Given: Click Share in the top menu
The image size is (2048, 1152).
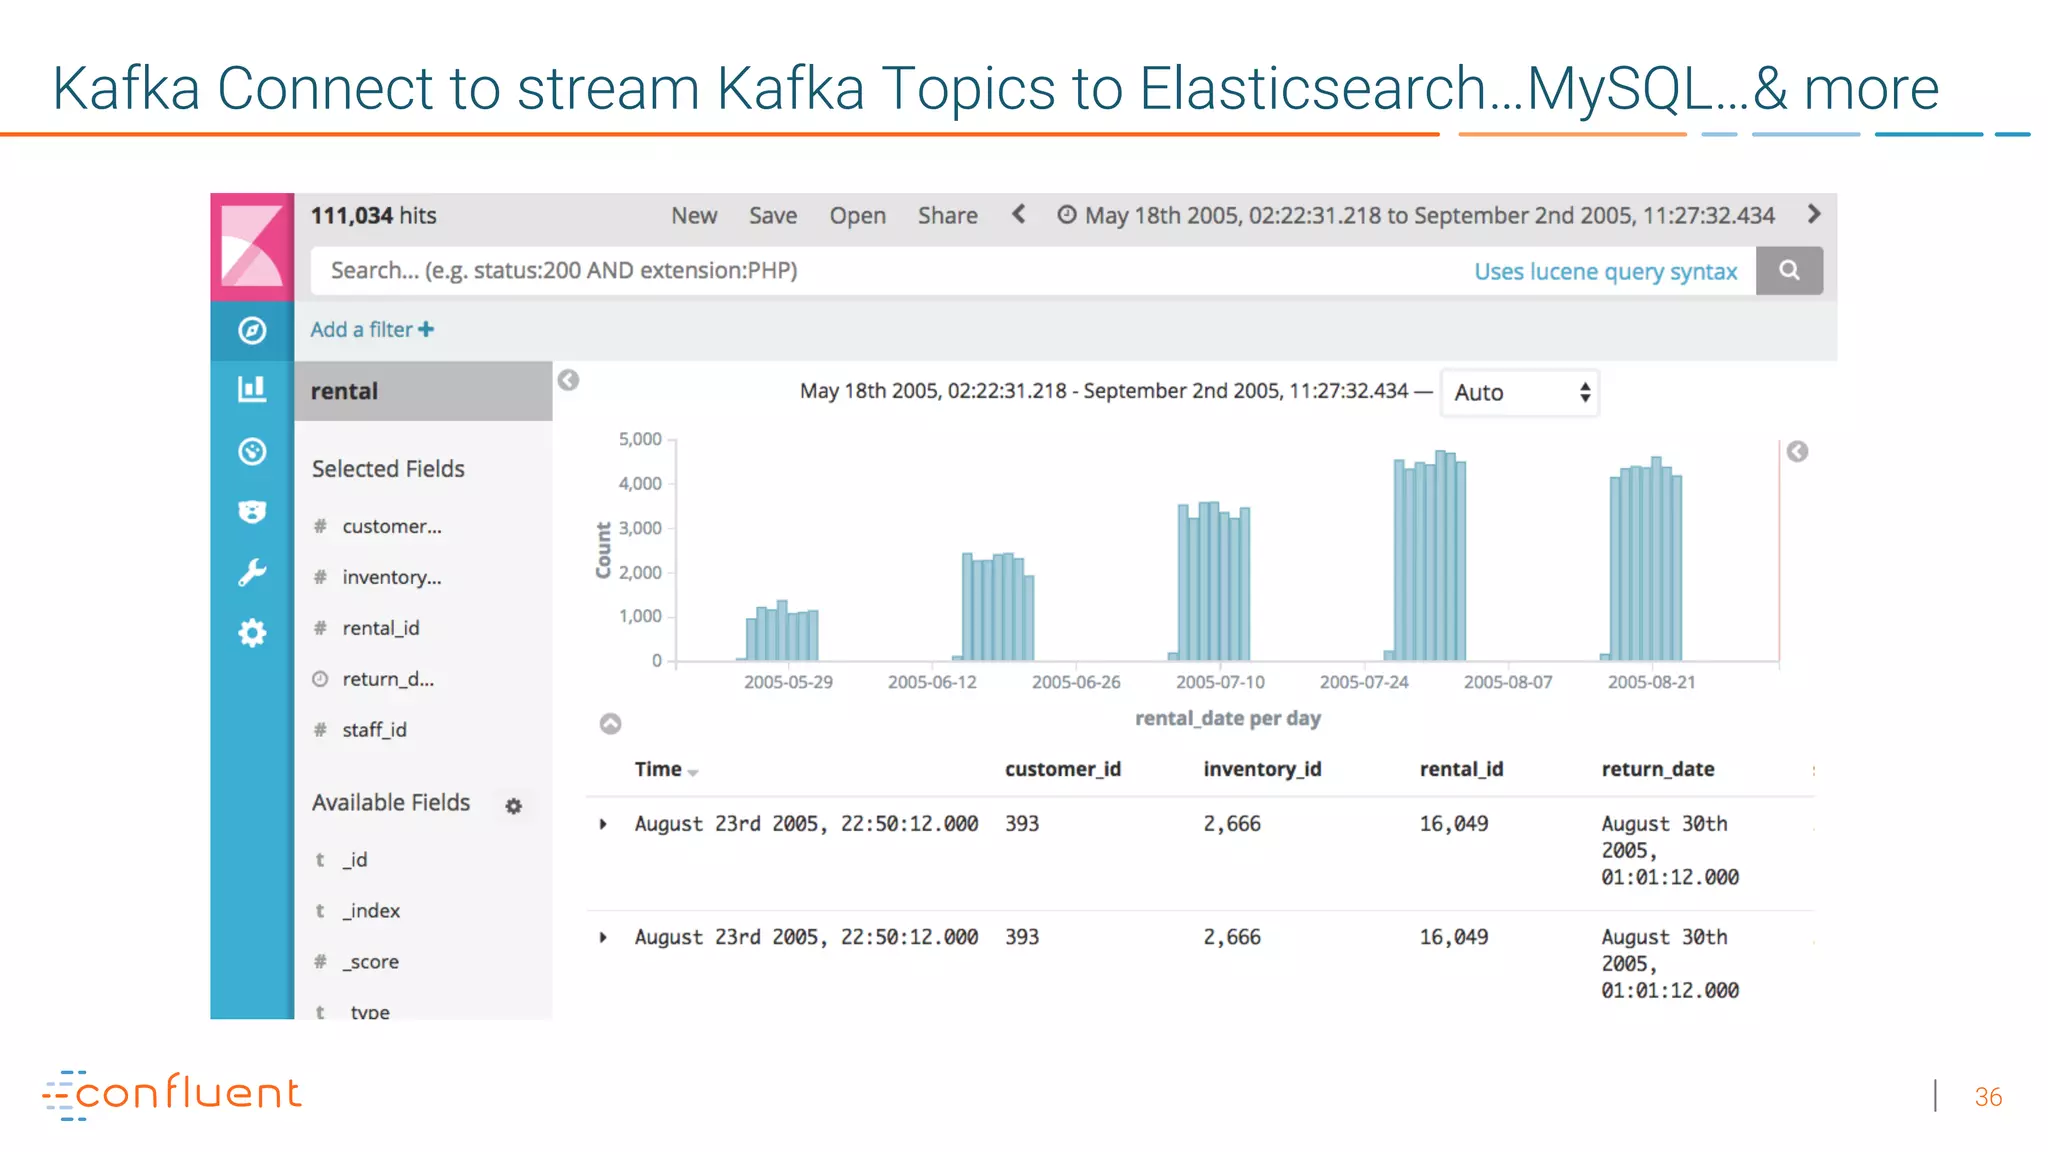Looking at the screenshot, I should click(x=948, y=215).
